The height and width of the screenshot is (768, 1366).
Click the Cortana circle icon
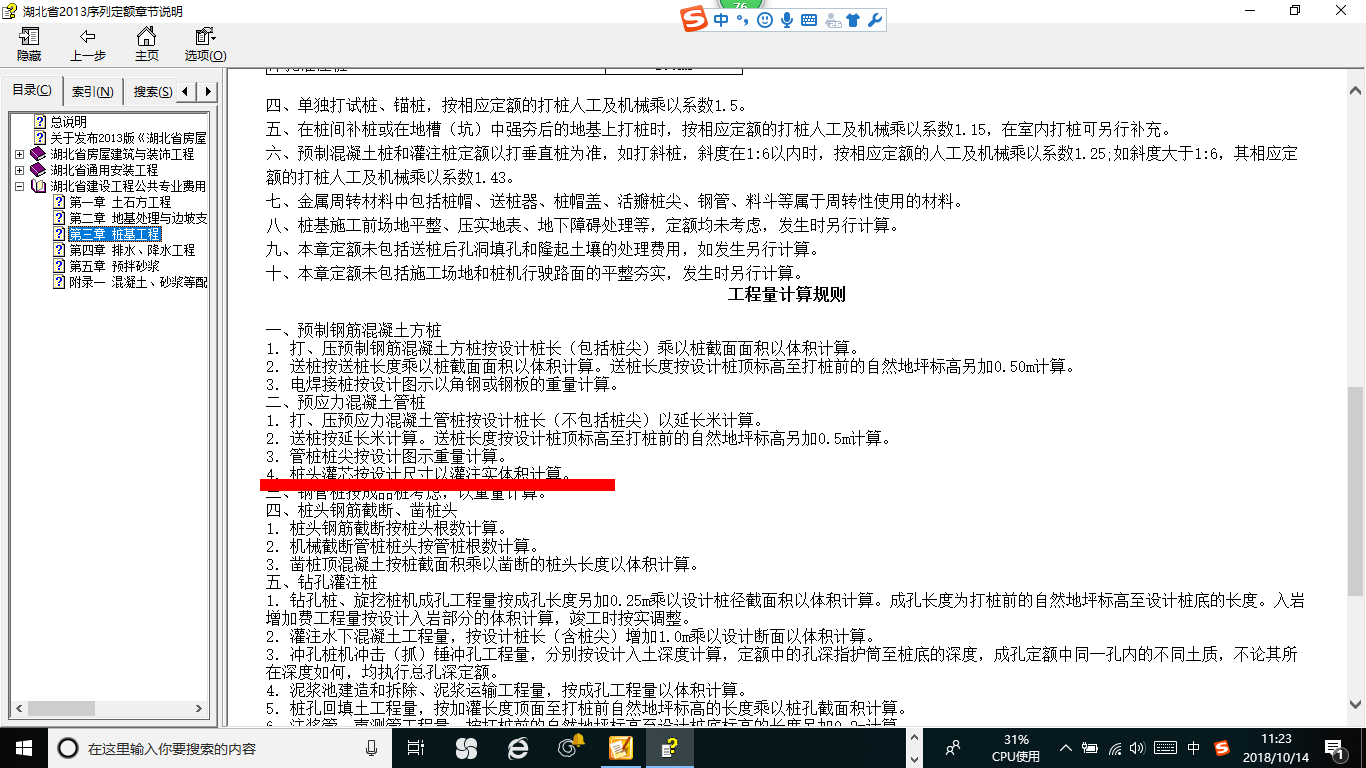tap(68, 748)
